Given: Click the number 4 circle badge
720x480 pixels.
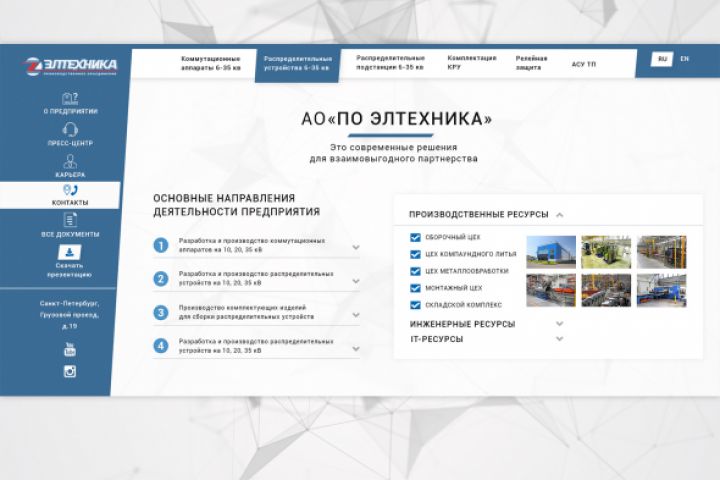Looking at the screenshot, I should tap(161, 346).
